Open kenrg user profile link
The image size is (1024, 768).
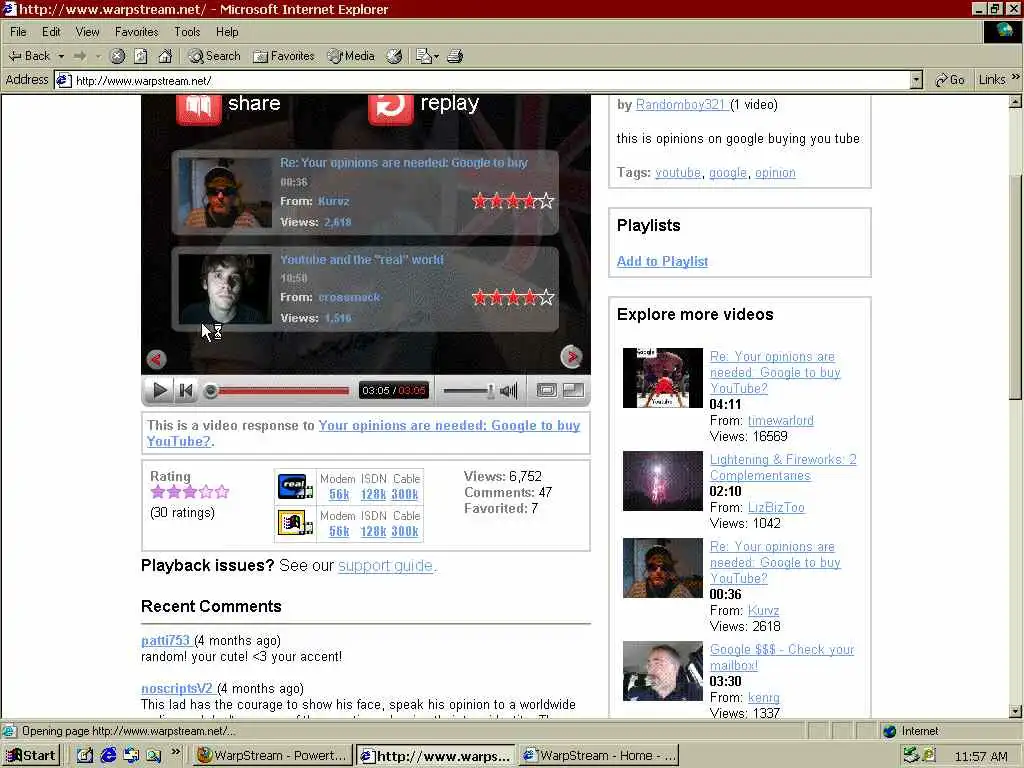pos(763,697)
